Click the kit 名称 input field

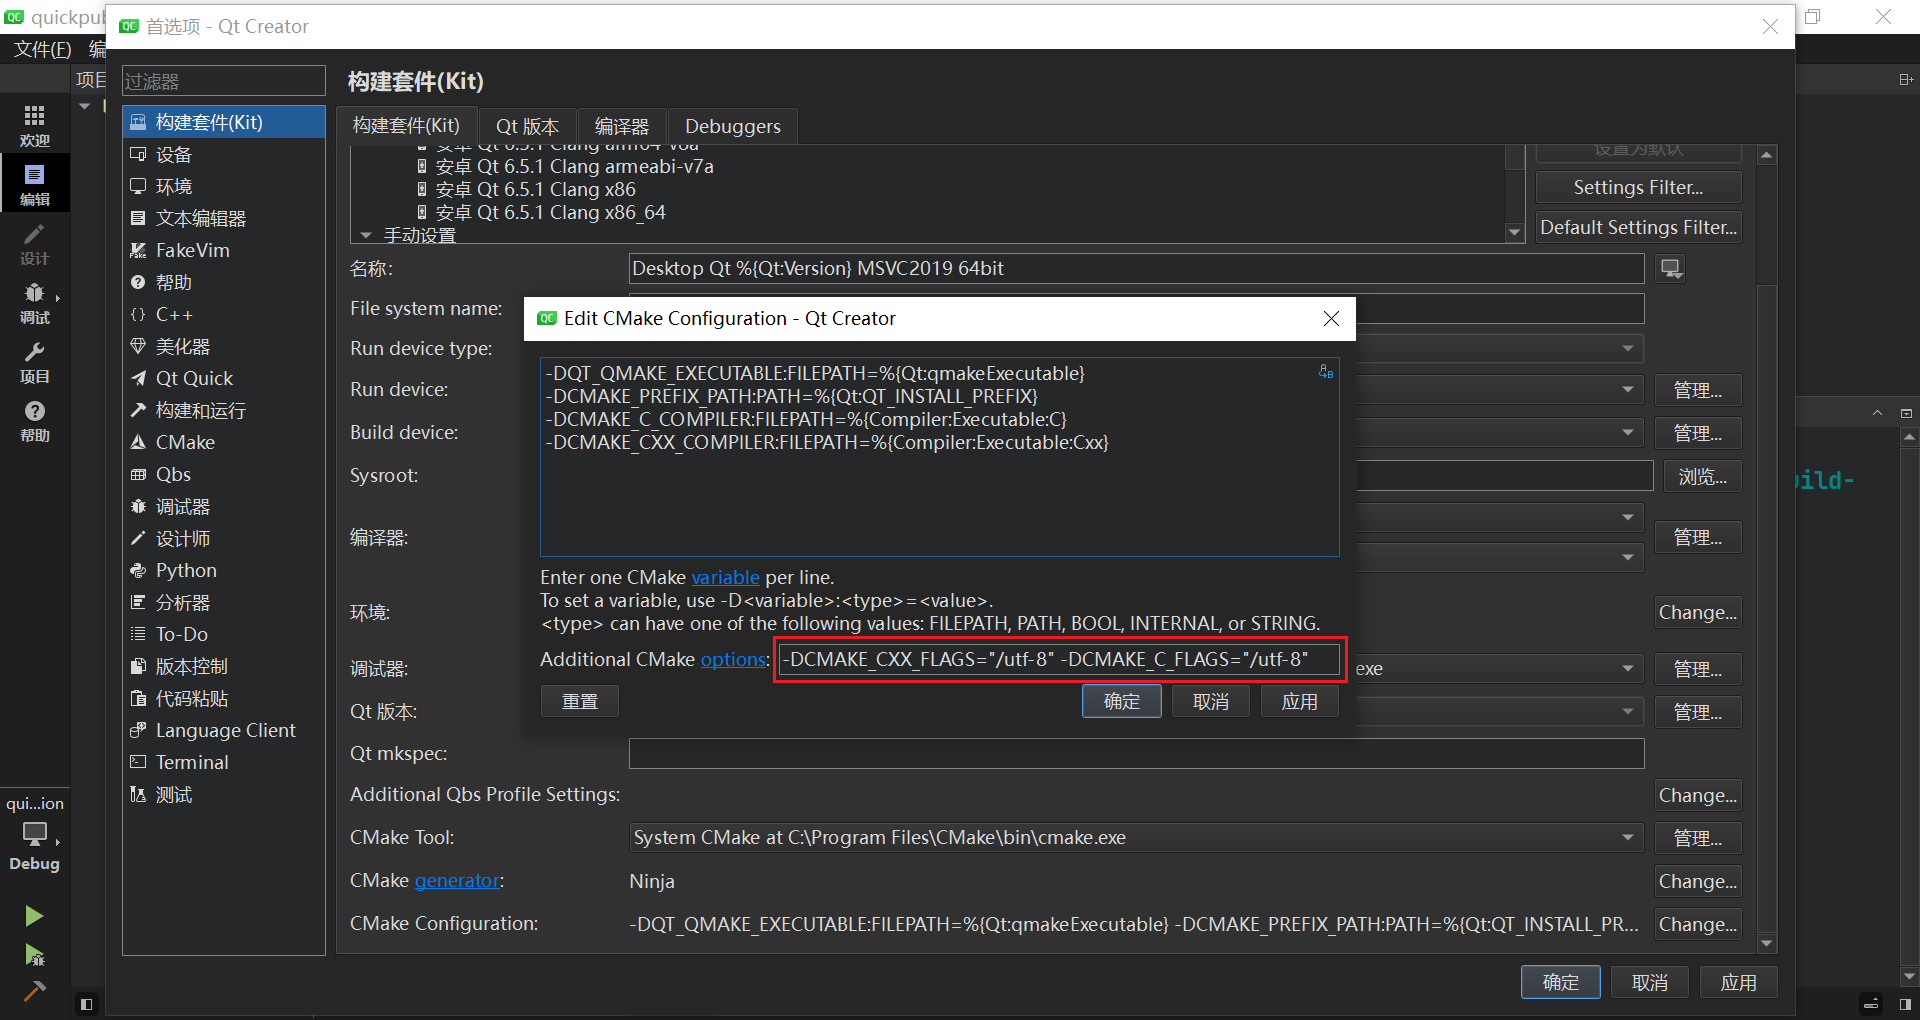(1137, 268)
